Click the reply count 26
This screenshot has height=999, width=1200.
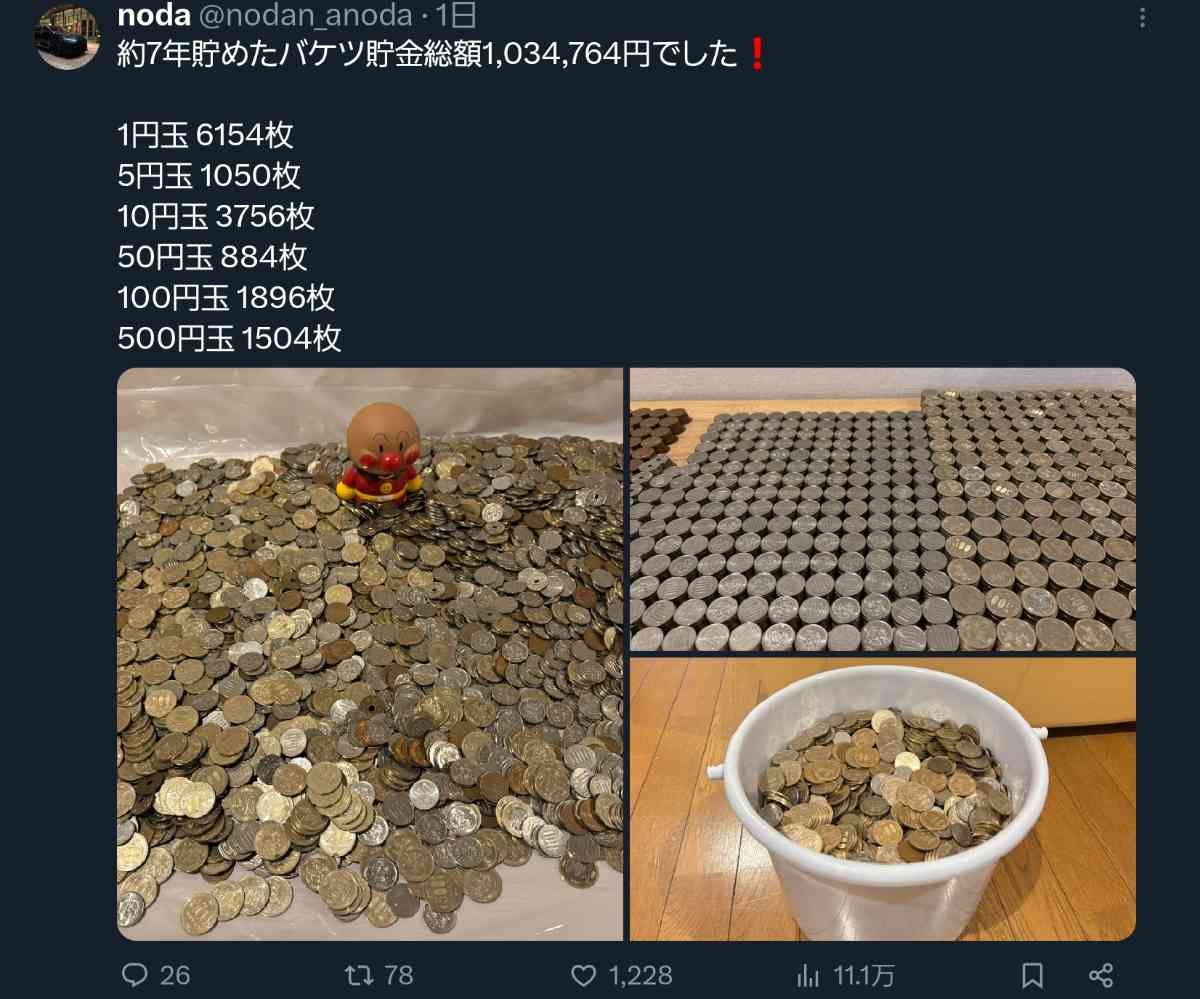[x=175, y=974]
